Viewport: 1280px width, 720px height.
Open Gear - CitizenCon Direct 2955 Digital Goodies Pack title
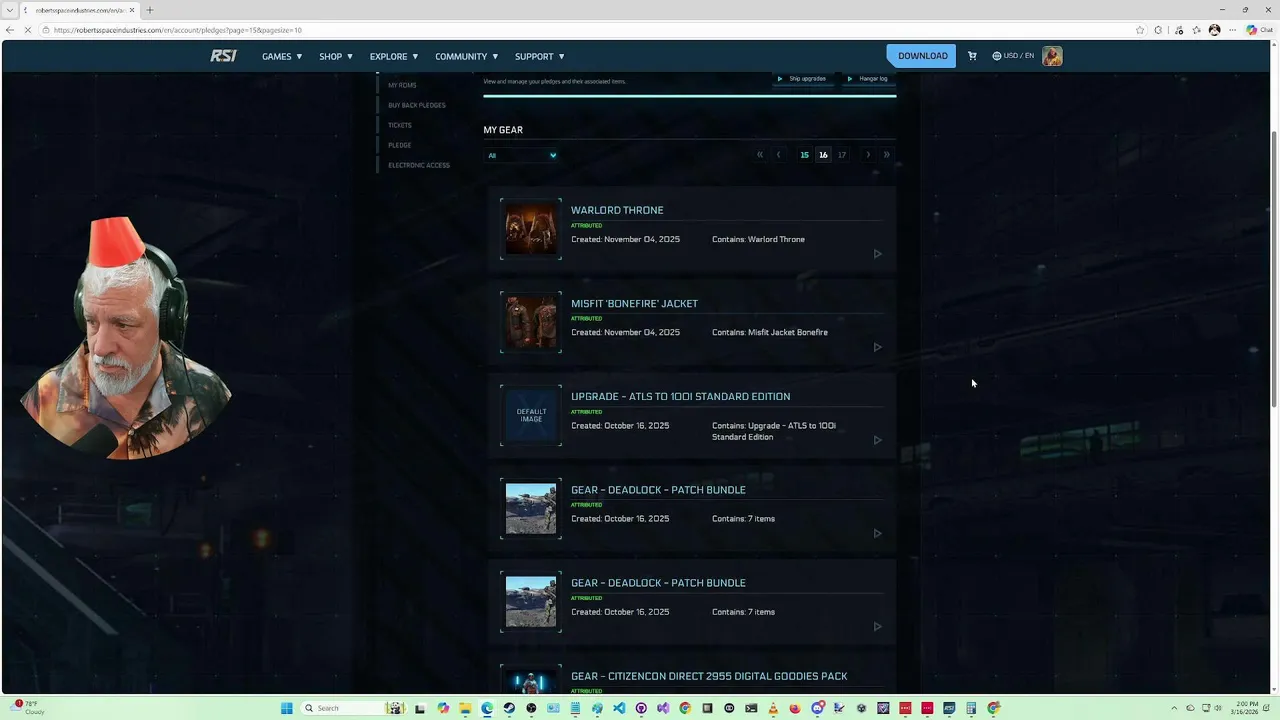pyautogui.click(x=709, y=676)
